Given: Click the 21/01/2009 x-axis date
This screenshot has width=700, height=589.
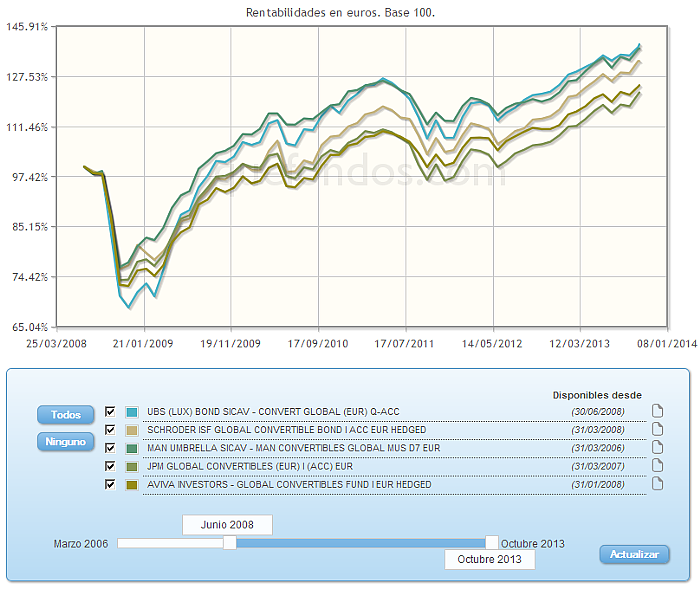Looking at the screenshot, I should click(143, 344).
